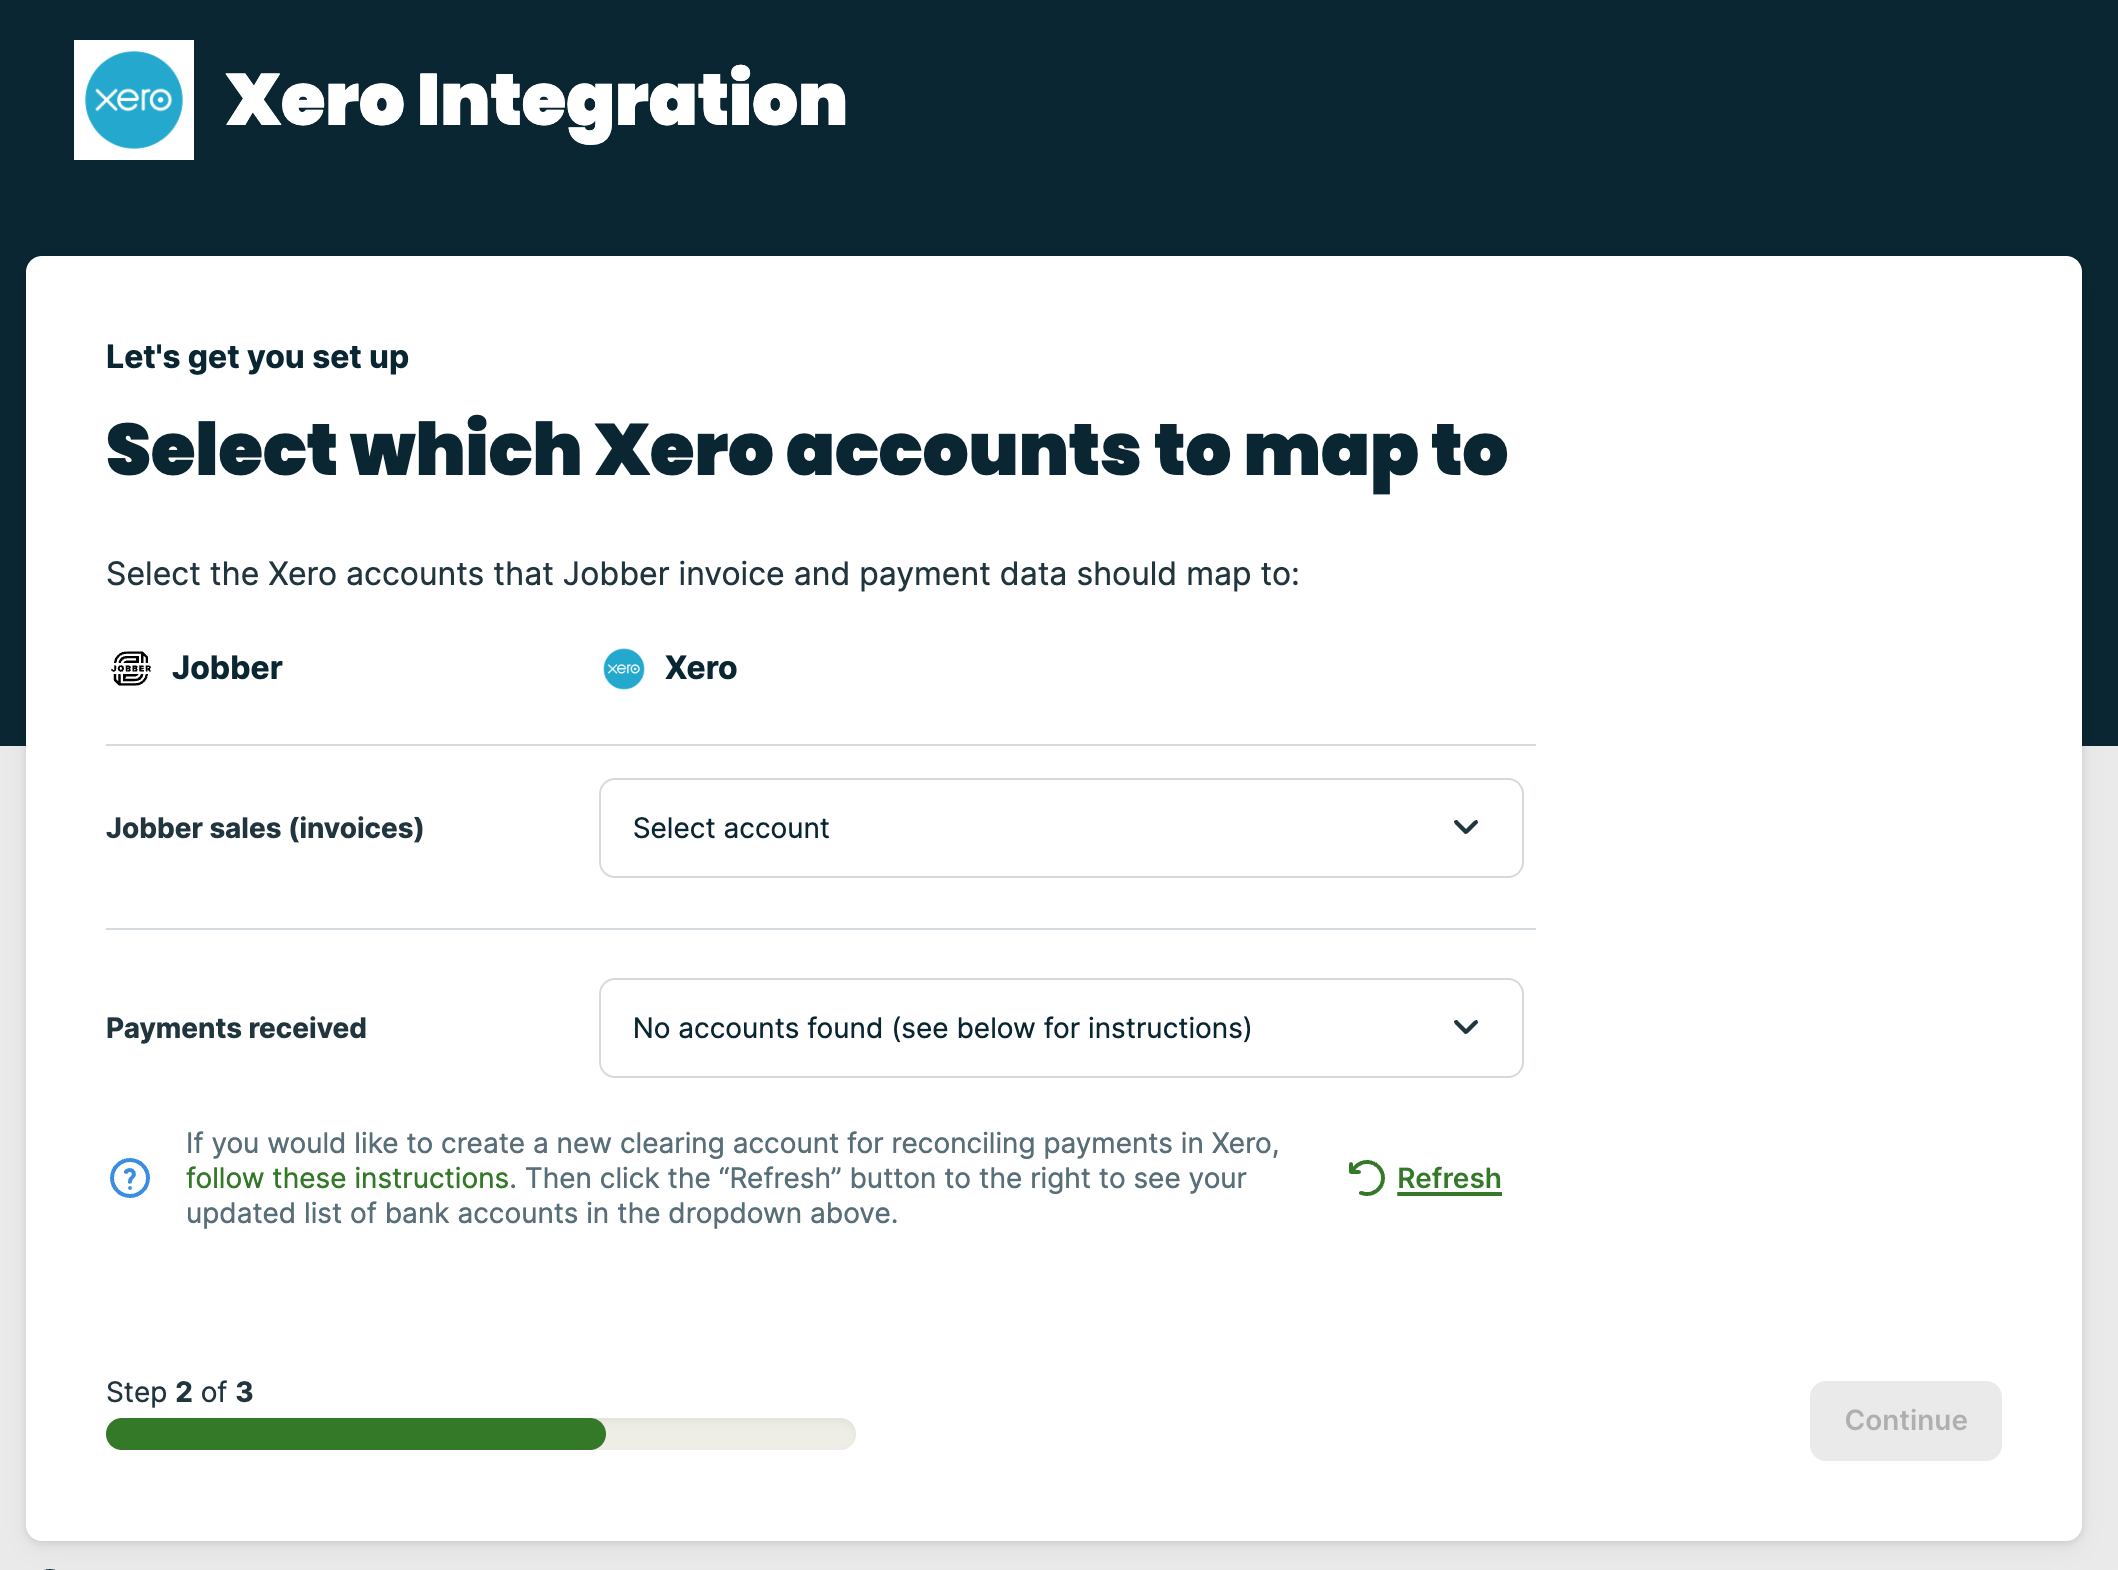Click the Jobber logo icon
This screenshot has height=1570, width=2118.
point(131,668)
